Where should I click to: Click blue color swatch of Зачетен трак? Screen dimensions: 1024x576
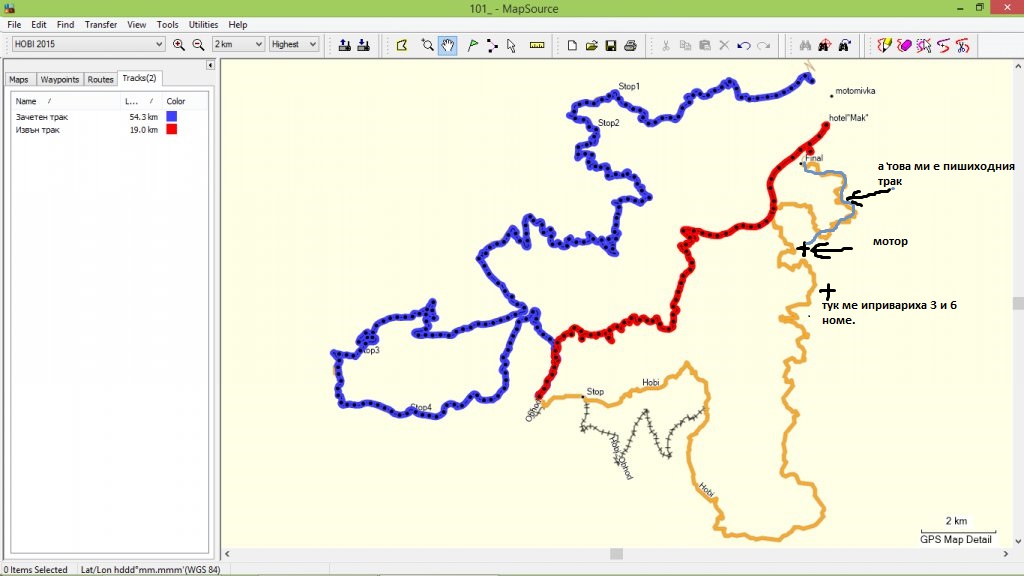point(171,116)
